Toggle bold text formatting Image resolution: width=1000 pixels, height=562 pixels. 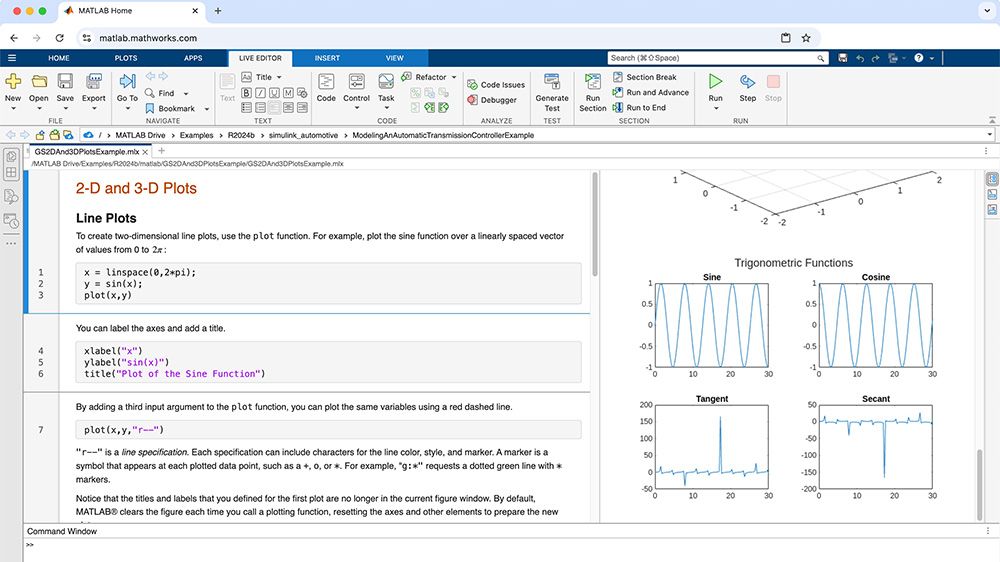click(x=246, y=93)
